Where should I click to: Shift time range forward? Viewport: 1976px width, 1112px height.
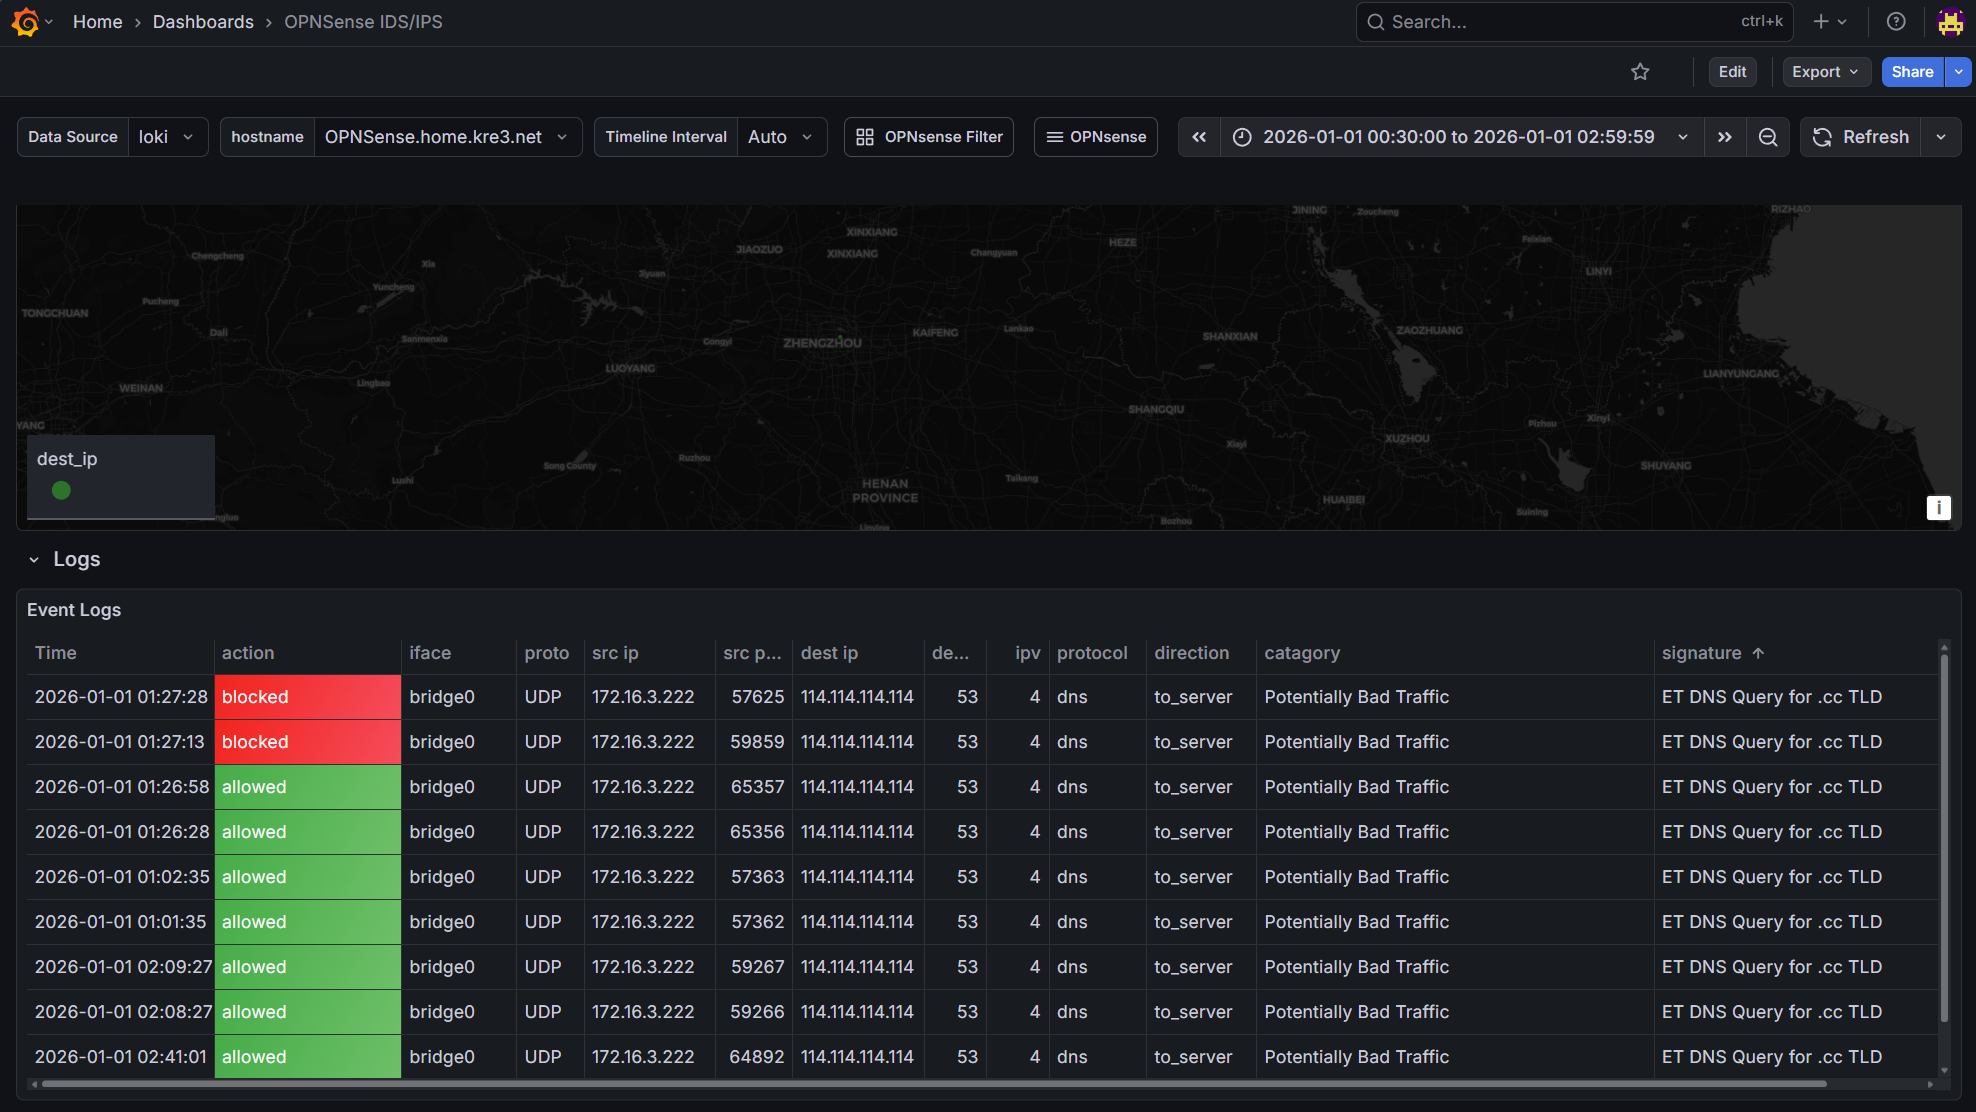tap(1725, 137)
